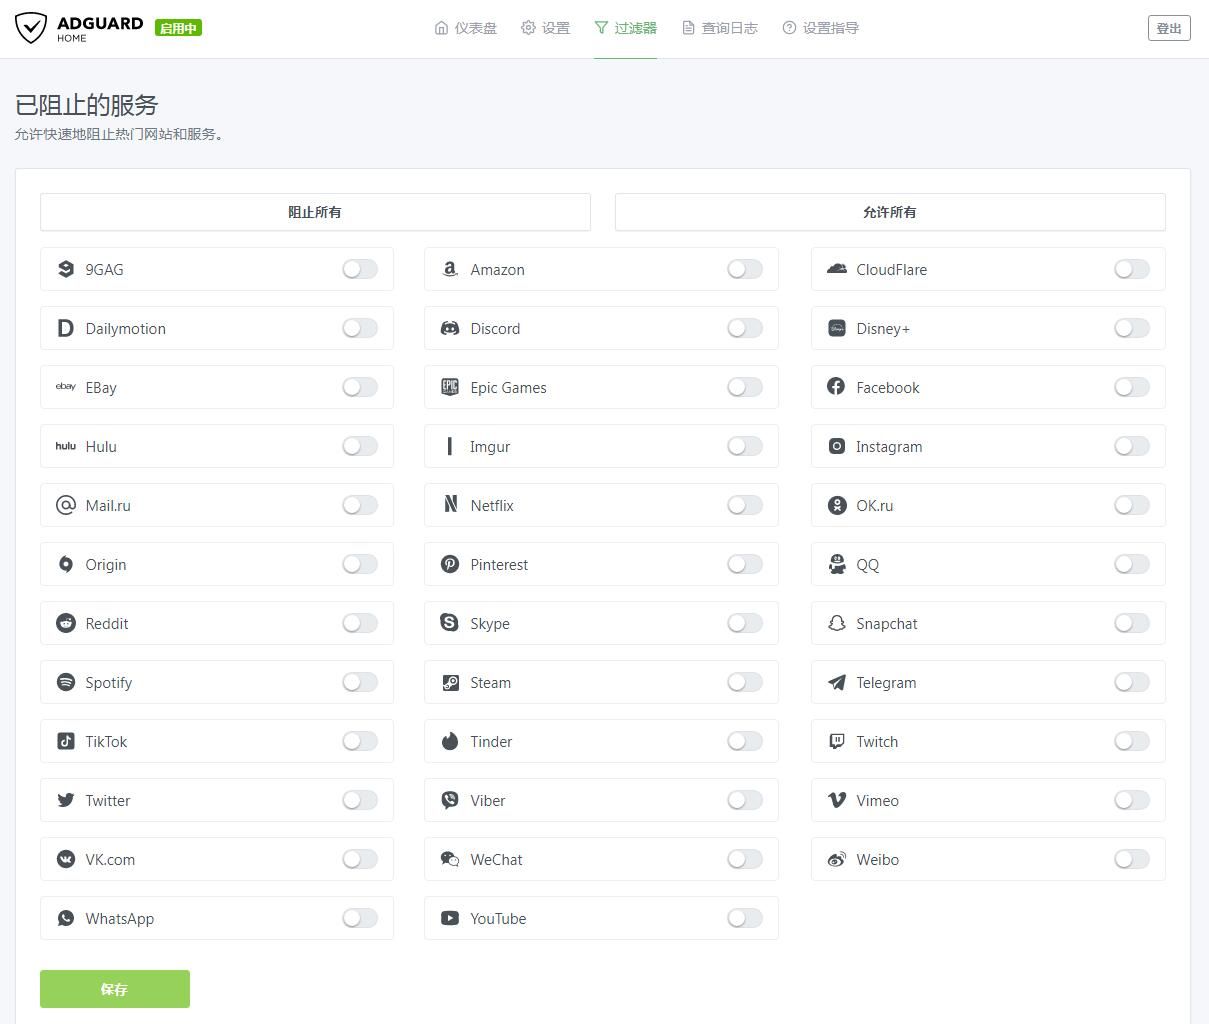Click the Discord service icon
The height and width of the screenshot is (1024, 1209).
point(450,328)
